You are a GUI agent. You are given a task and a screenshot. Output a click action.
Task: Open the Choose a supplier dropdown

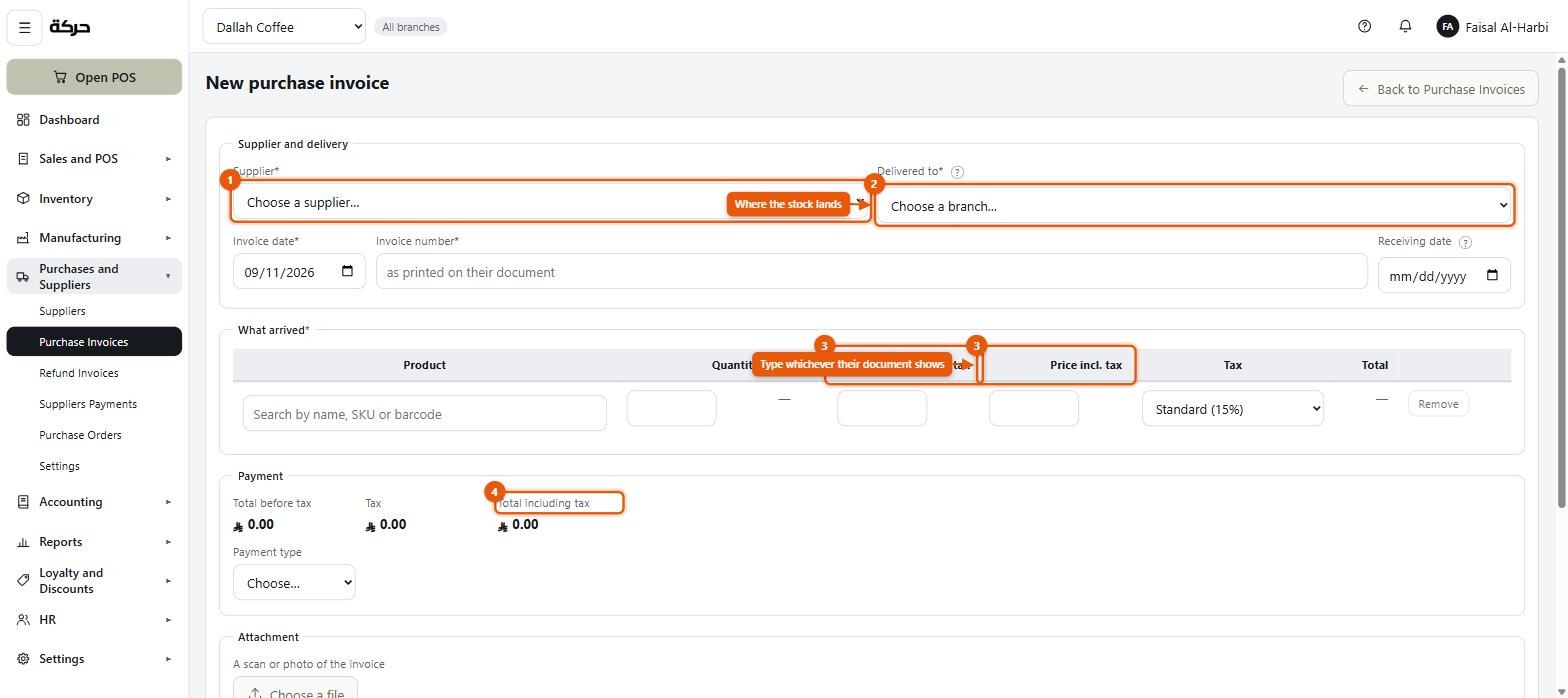tap(551, 202)
